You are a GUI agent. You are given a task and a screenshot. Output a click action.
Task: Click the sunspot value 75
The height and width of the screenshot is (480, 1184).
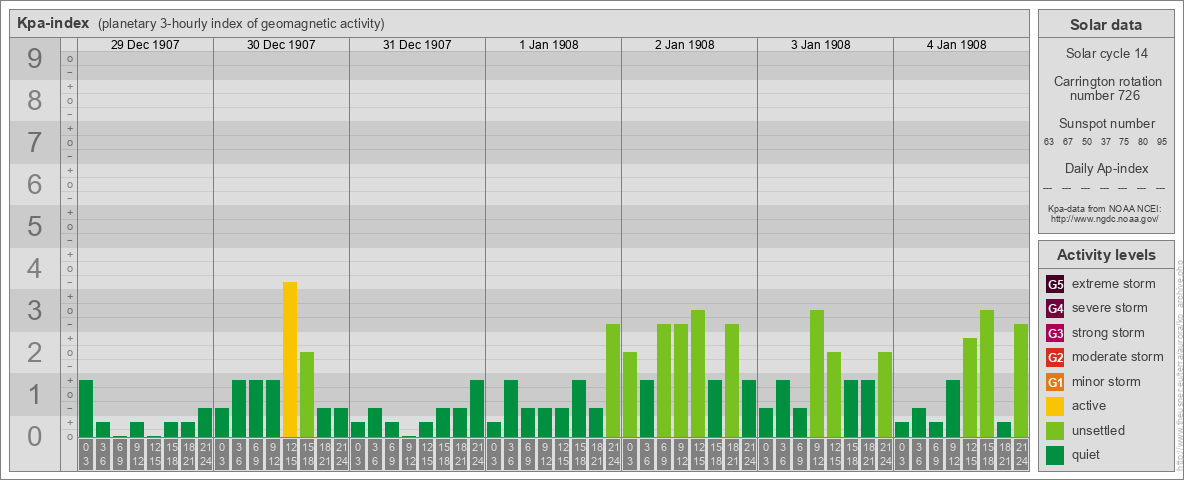pyautogui.click(x=1124, y=142)
